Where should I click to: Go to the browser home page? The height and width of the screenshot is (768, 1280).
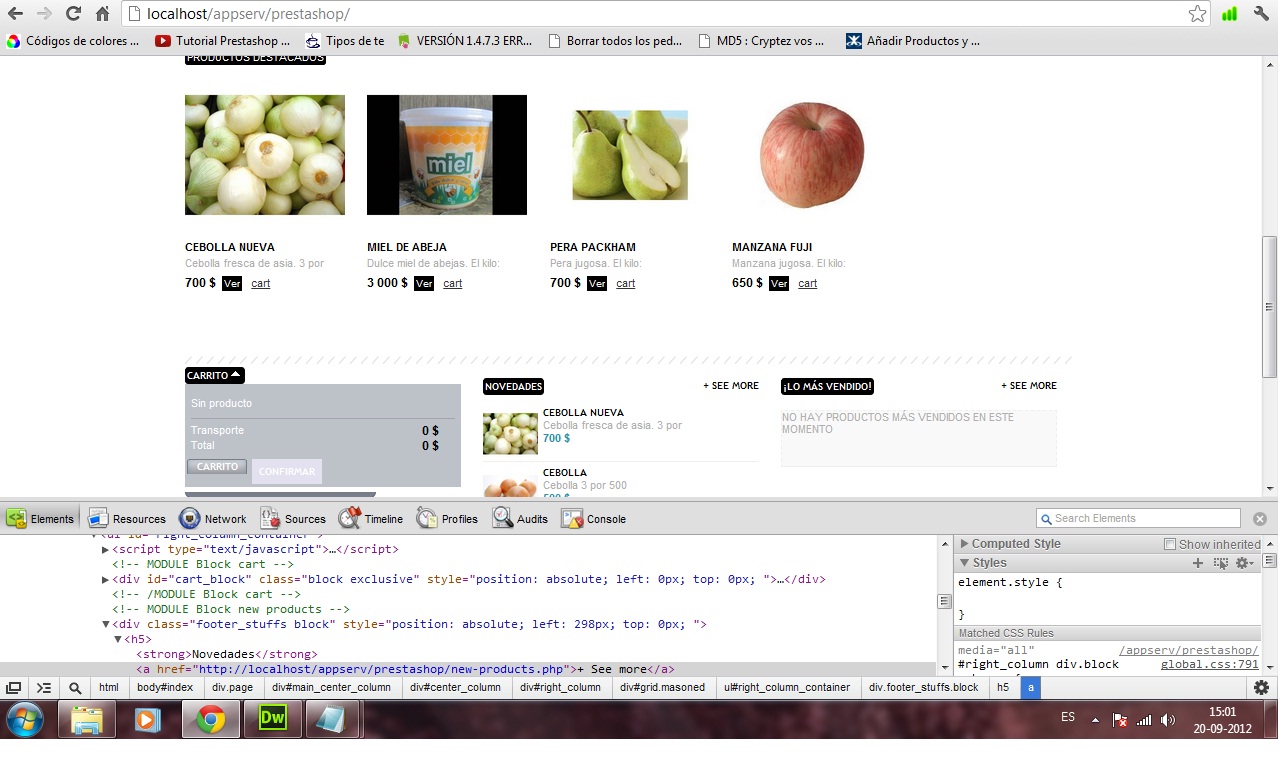point(102,14)
